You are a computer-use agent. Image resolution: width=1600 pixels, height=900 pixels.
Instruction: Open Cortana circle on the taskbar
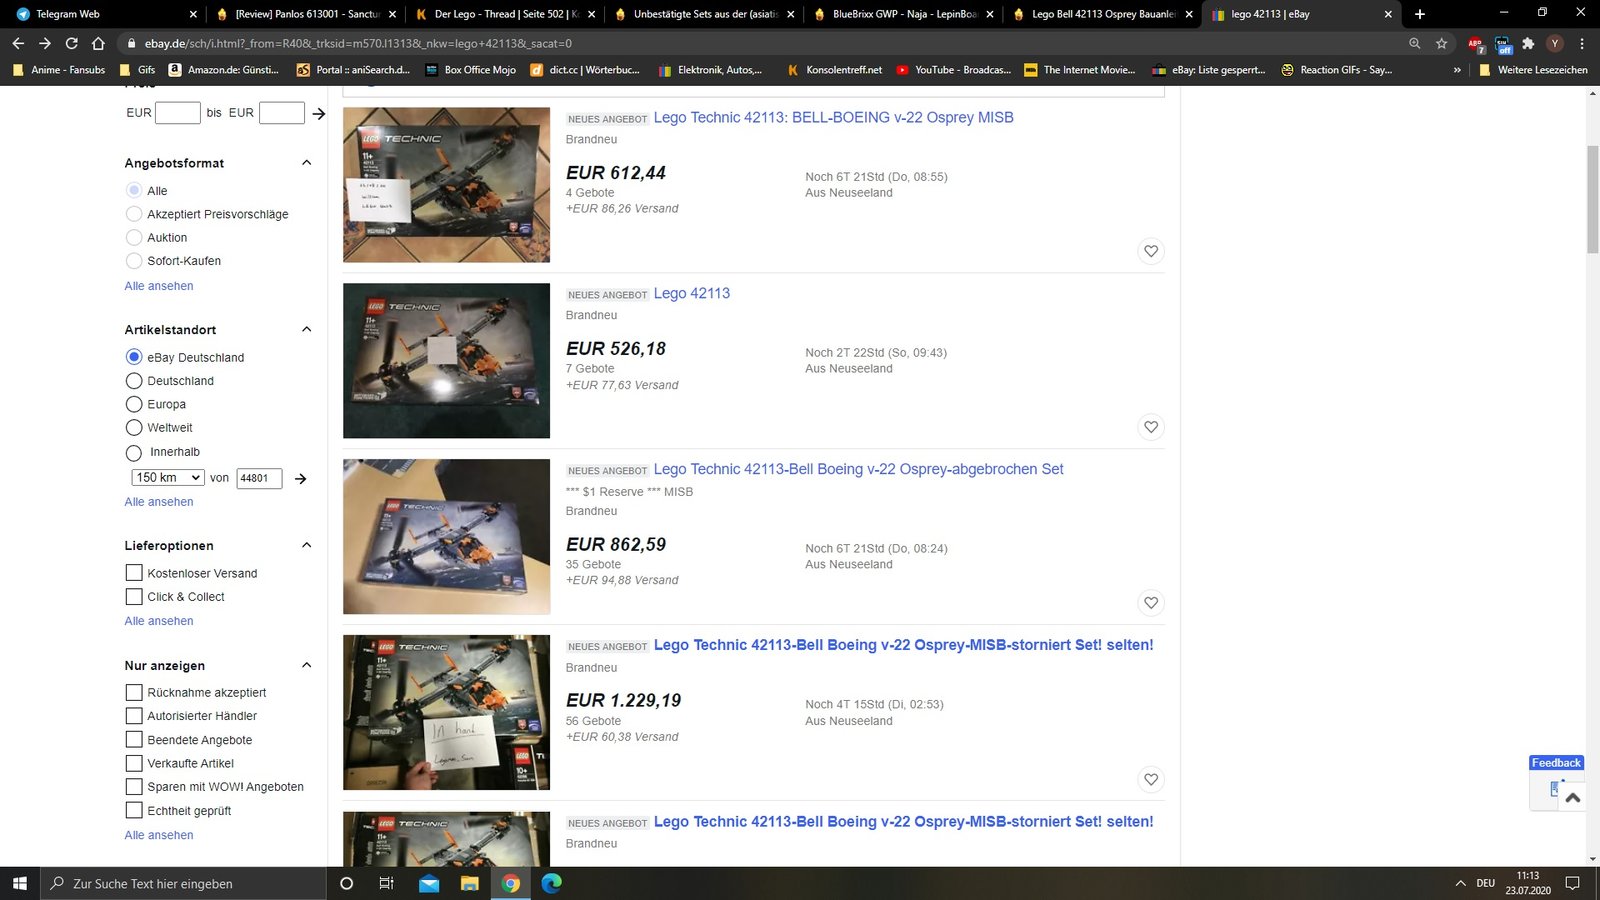[x=347, y=883]
